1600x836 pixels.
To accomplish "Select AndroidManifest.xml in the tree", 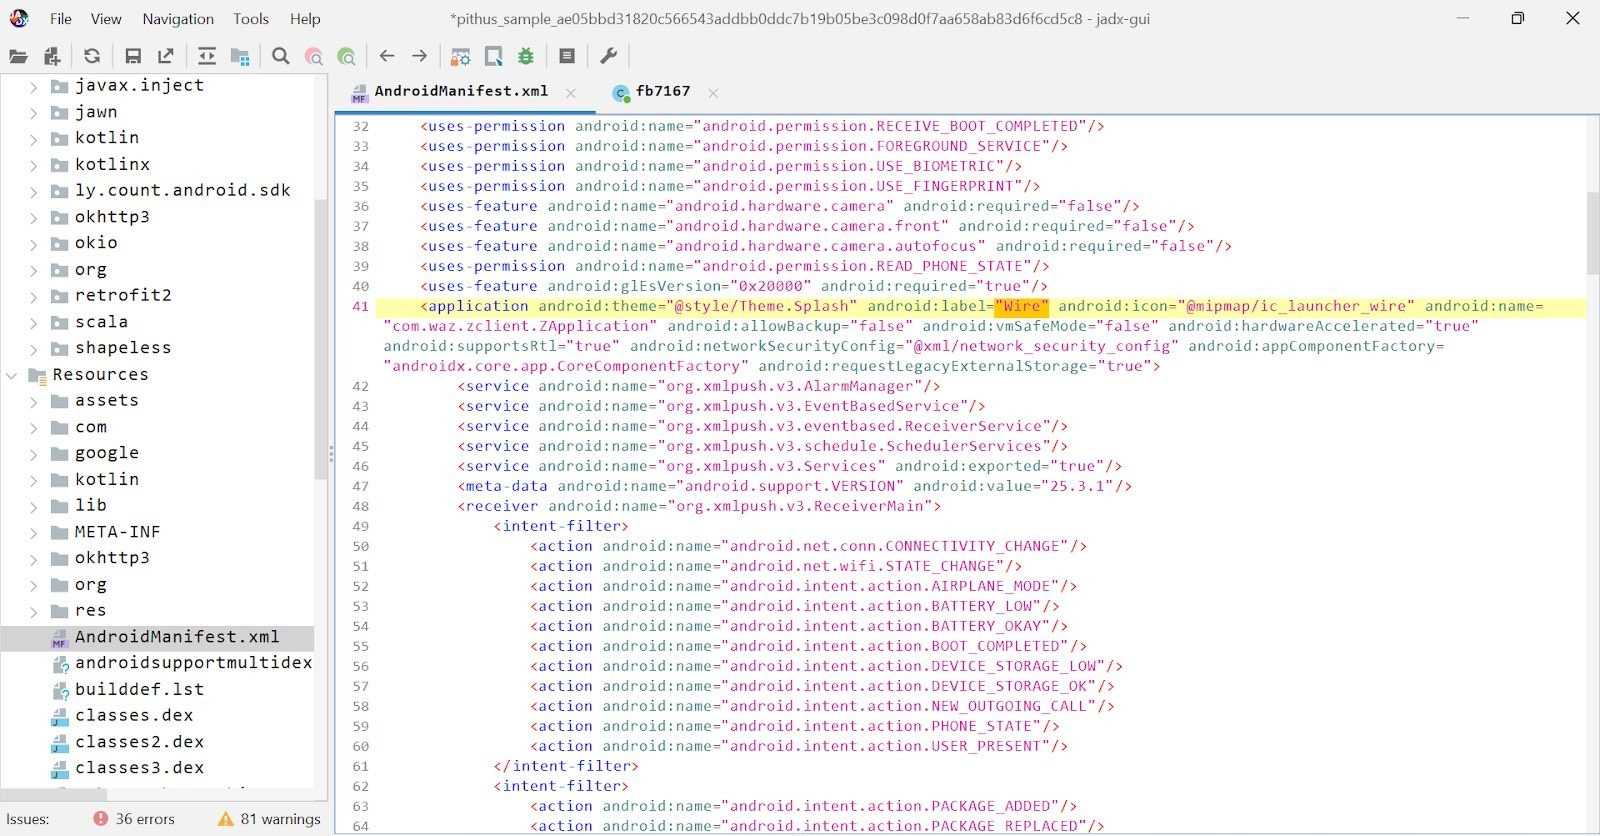I will pyautogui.click(x=177, y=637).
